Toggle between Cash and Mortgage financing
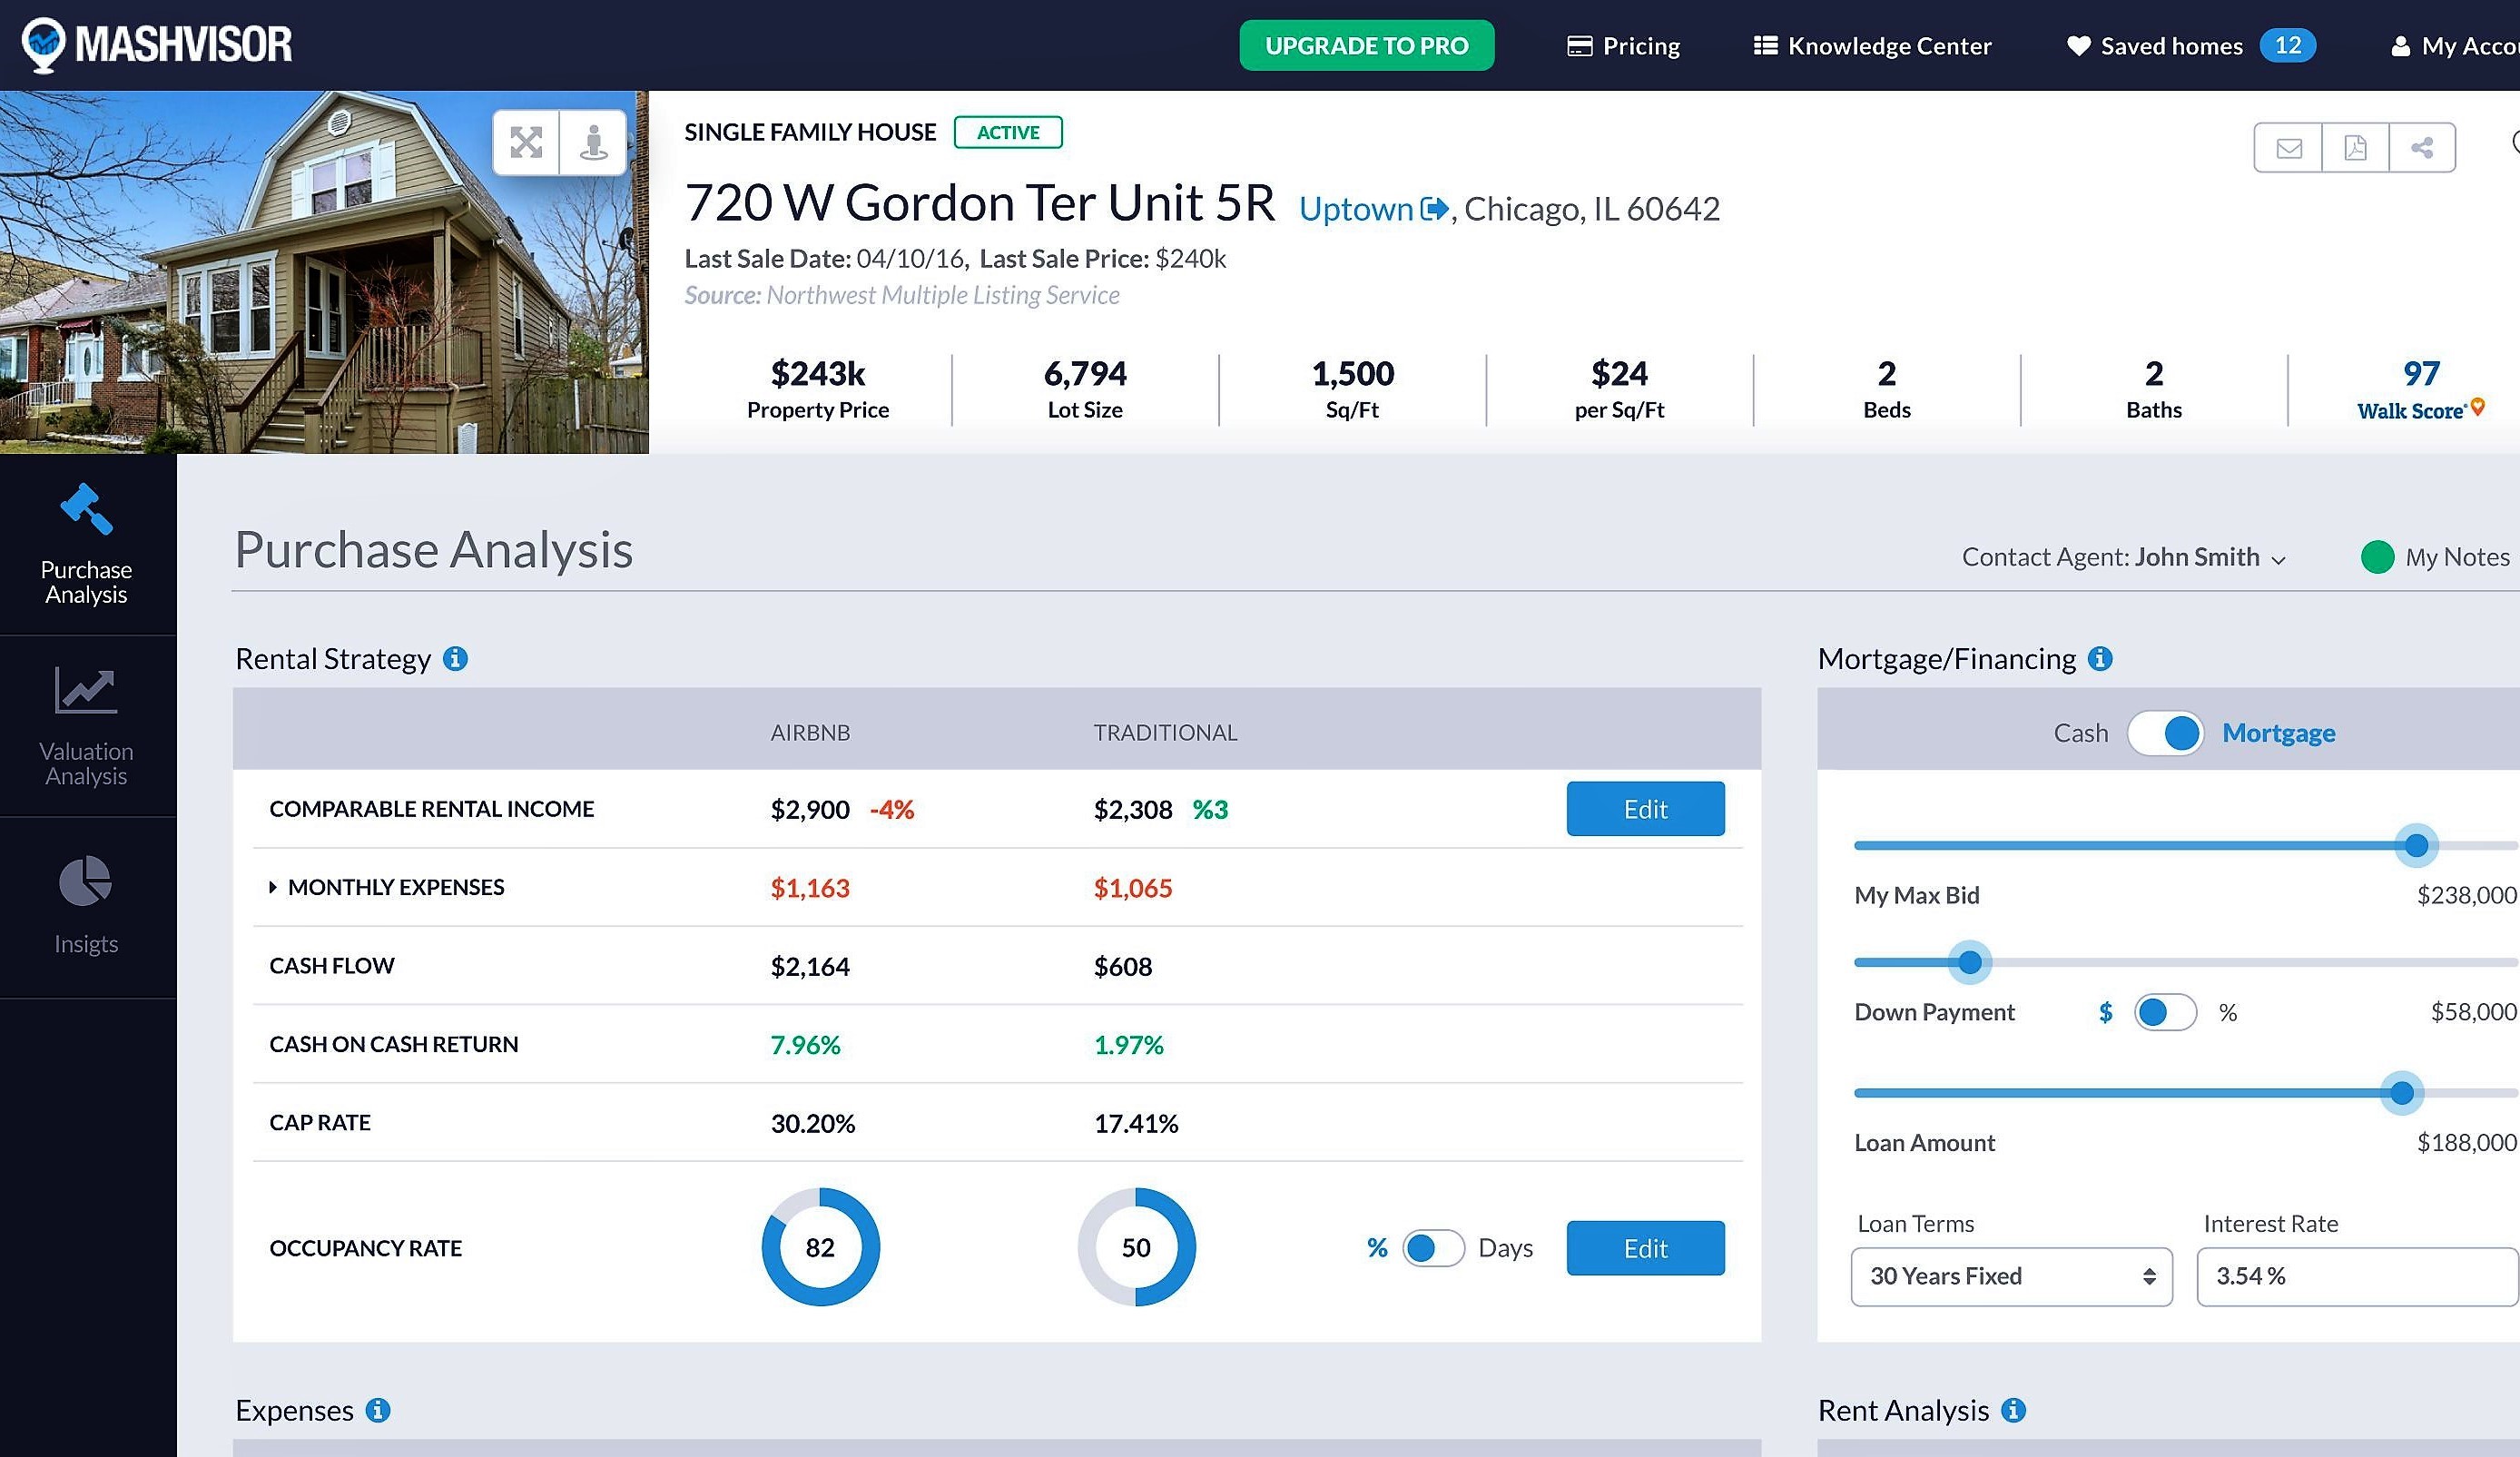Viewport: 2520px width, 1457px height. point(2165,733)
